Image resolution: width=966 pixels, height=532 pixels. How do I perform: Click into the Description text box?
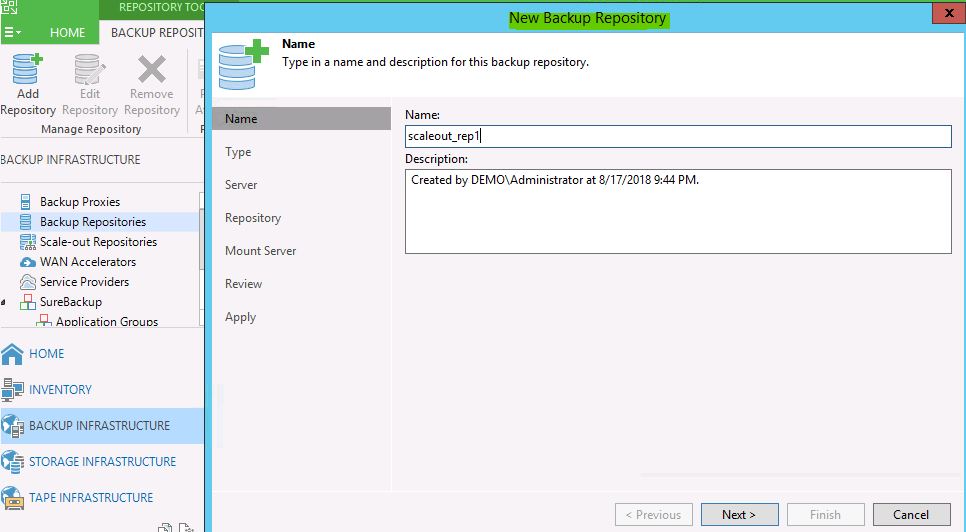pos(678,211)
